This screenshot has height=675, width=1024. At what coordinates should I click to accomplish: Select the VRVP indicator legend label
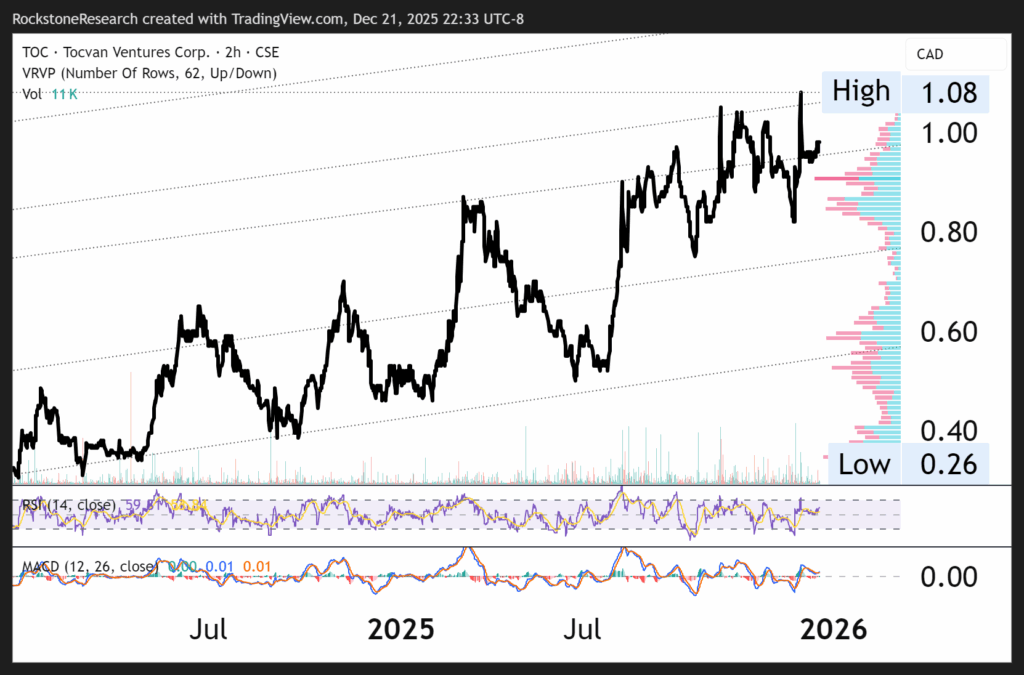point(149,73)
